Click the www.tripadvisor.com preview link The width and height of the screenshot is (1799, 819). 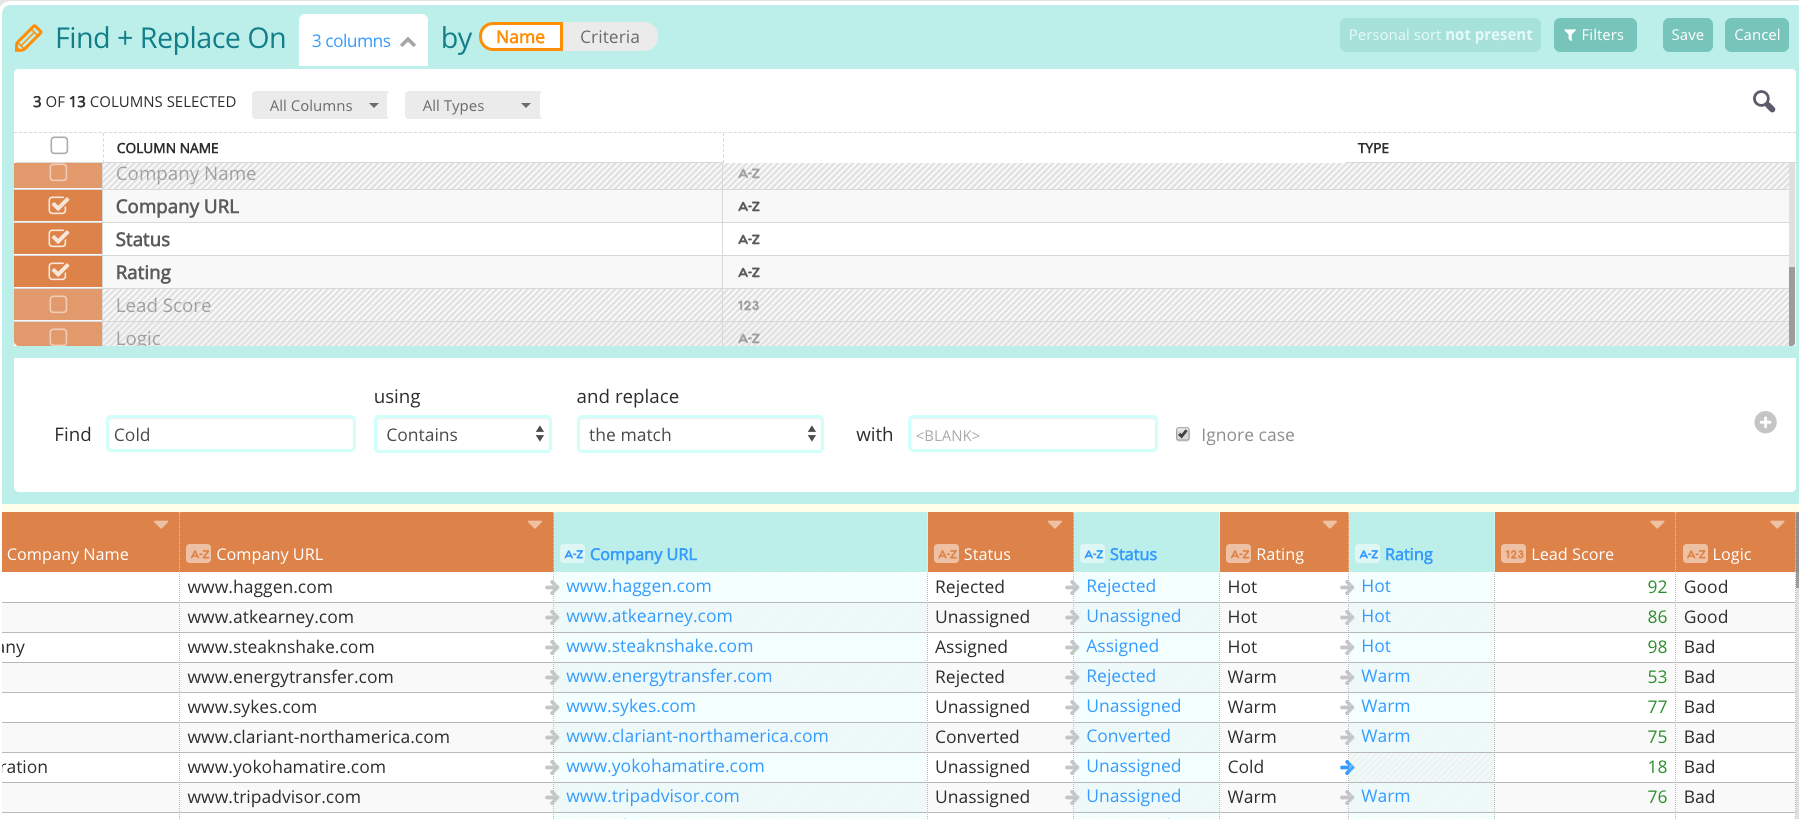(653, 796)
